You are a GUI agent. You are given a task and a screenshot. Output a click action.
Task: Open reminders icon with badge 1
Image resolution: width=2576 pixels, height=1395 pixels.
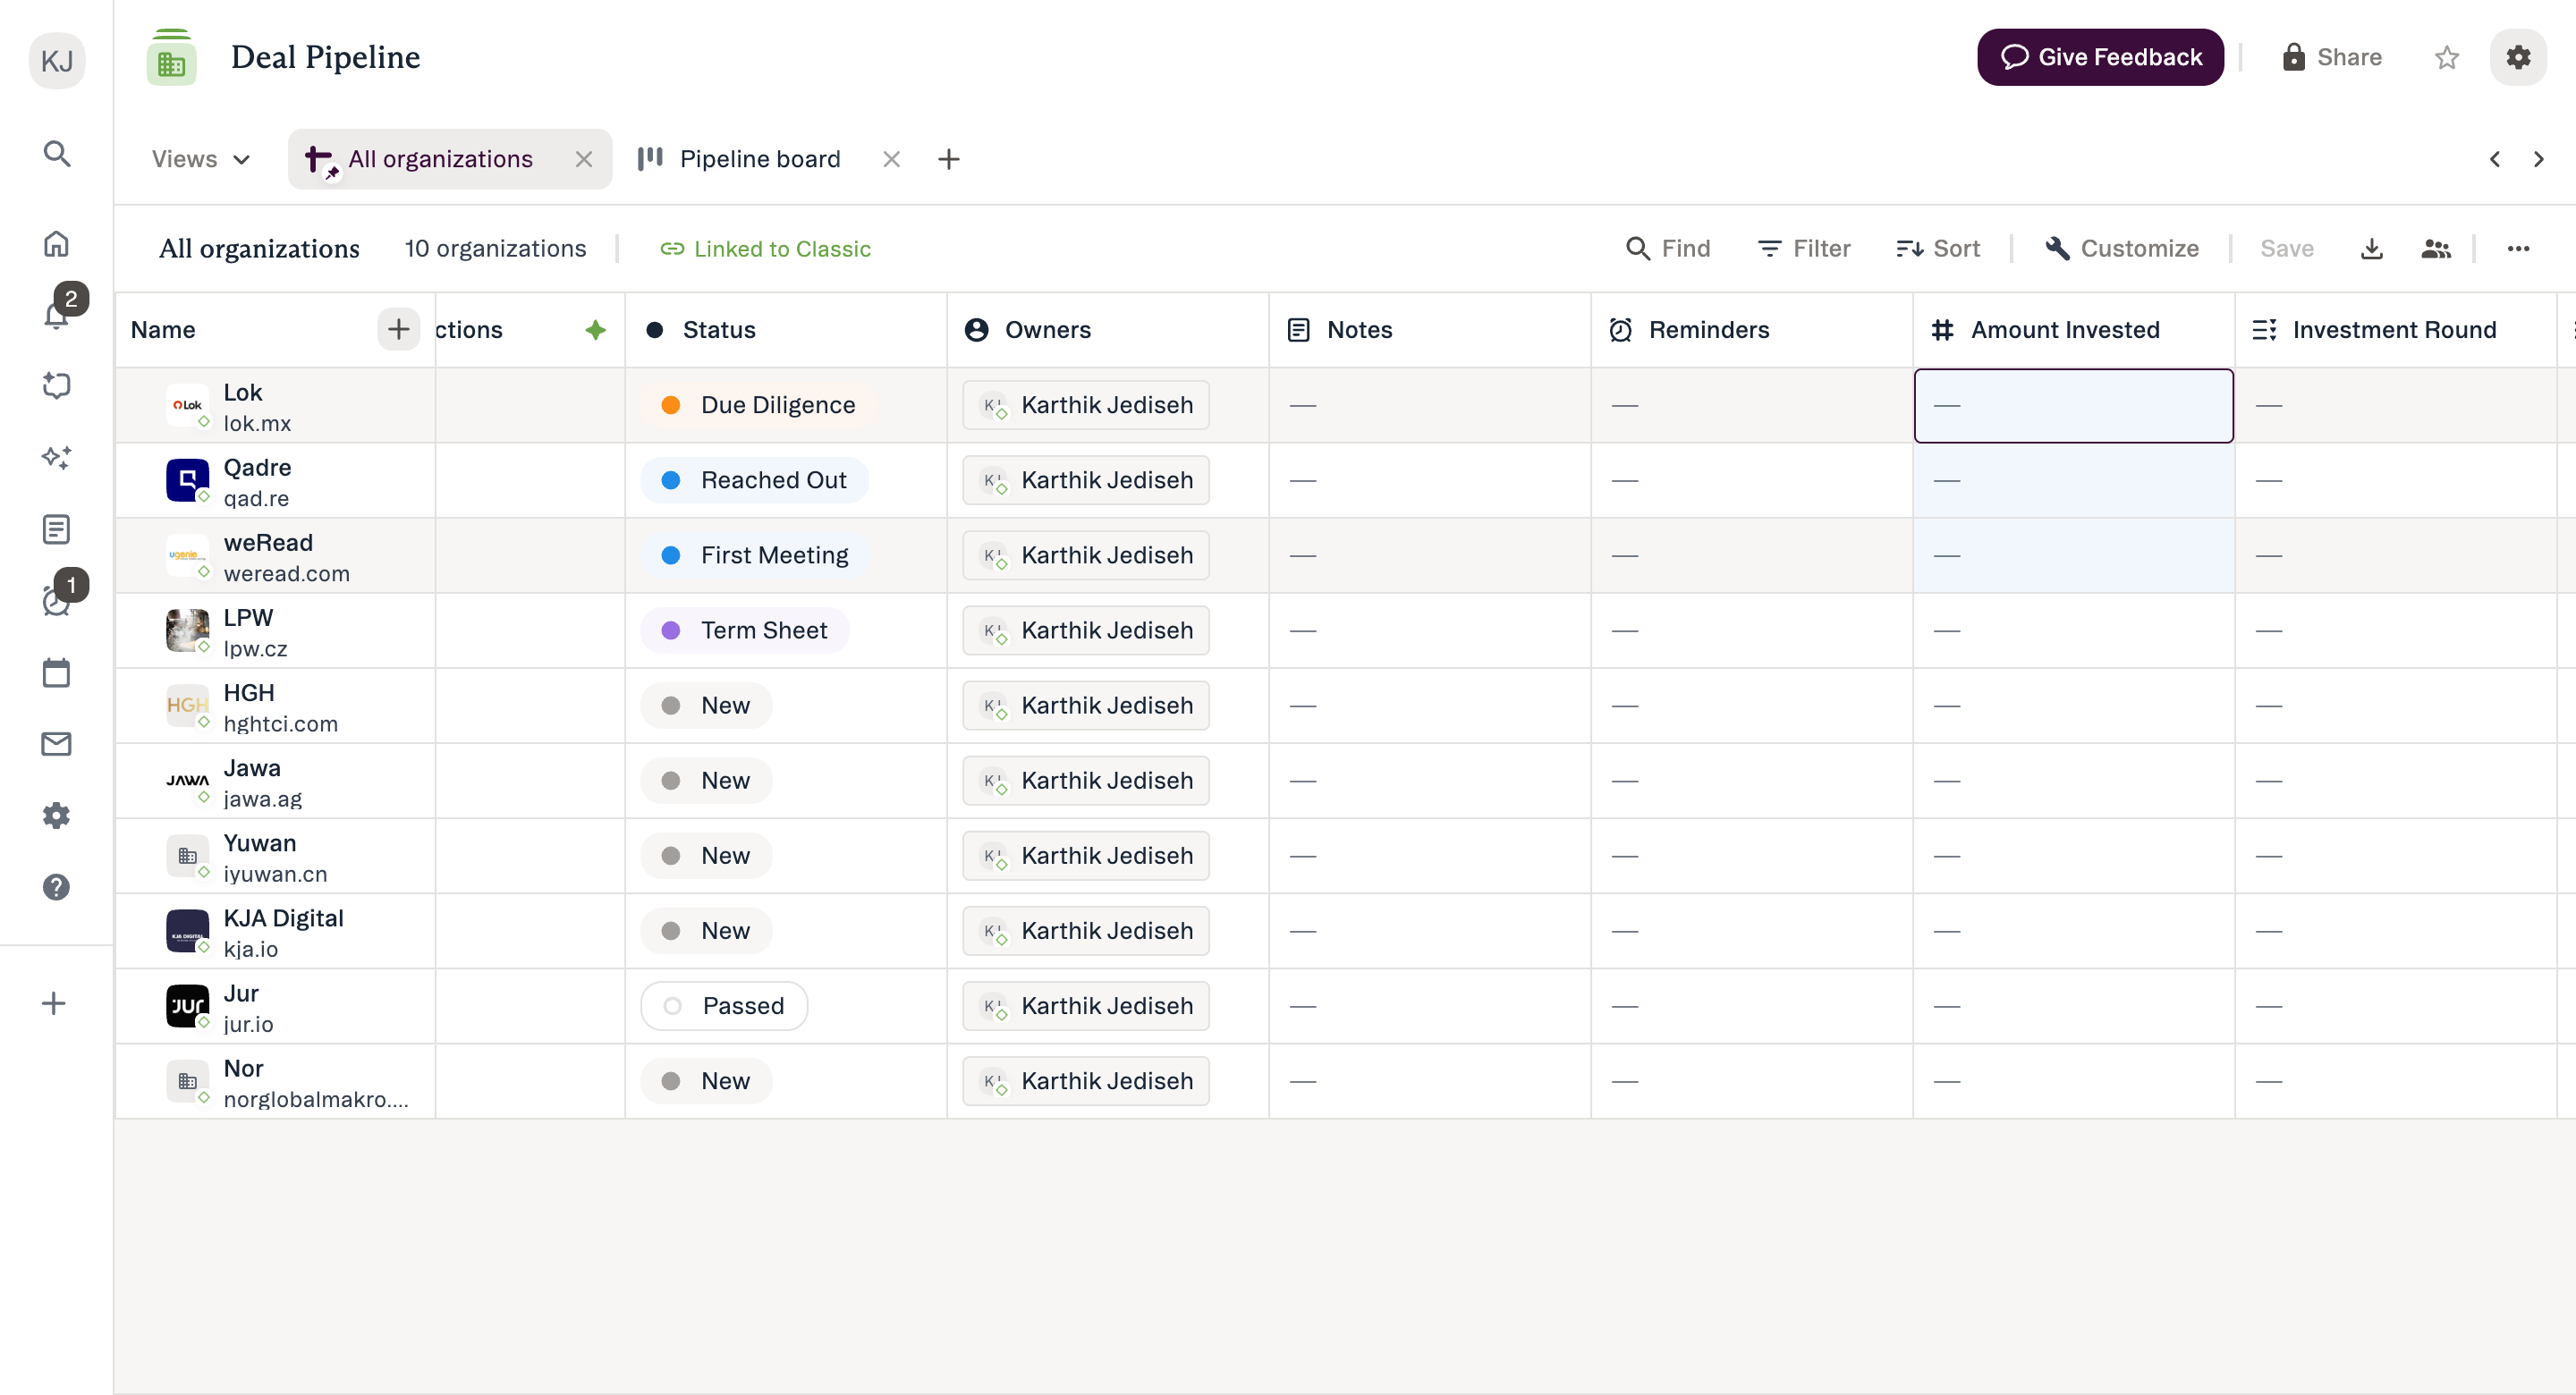(57, 600)
